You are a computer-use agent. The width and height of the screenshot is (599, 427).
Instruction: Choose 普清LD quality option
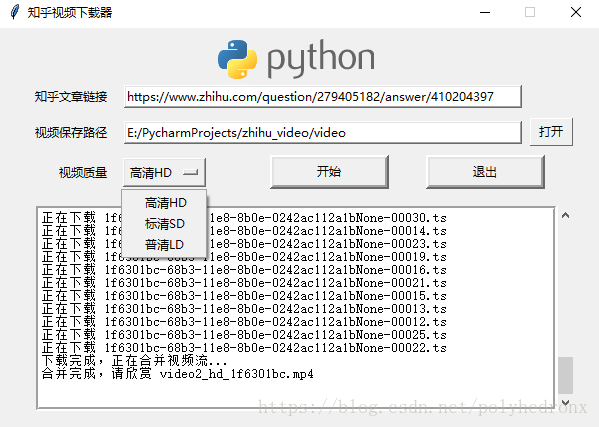(x=165, y=244)
